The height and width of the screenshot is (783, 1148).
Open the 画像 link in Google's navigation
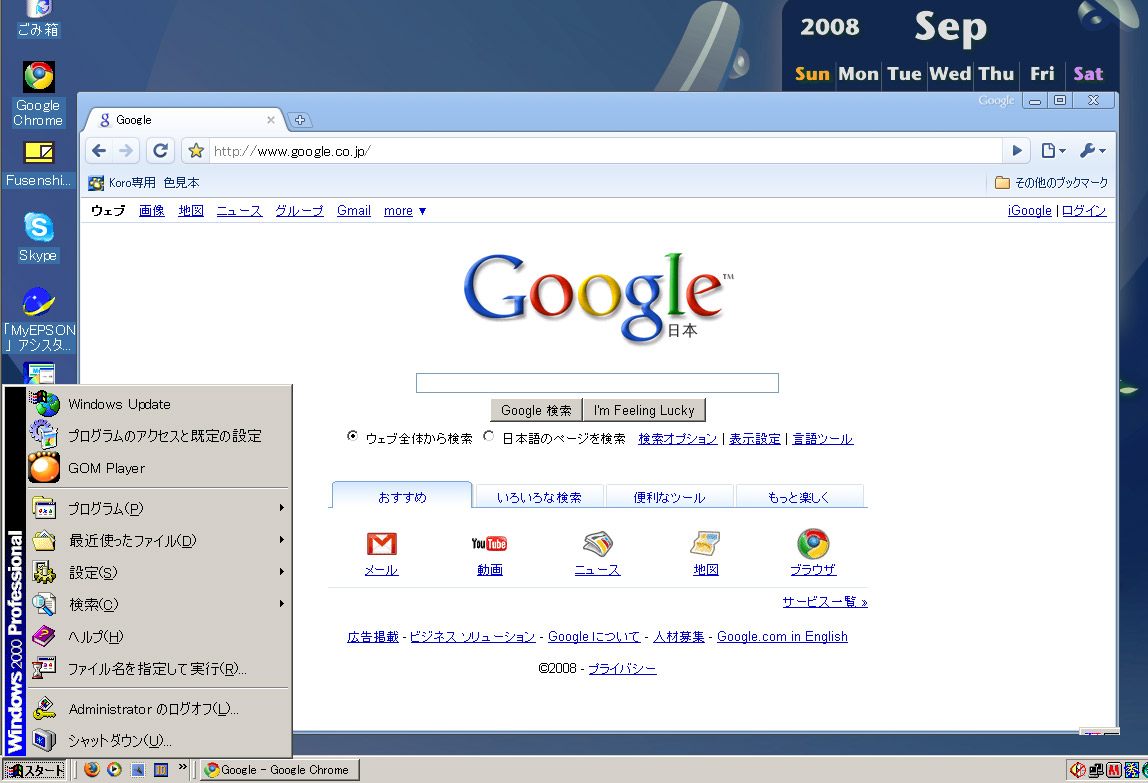tap(152, 211)
